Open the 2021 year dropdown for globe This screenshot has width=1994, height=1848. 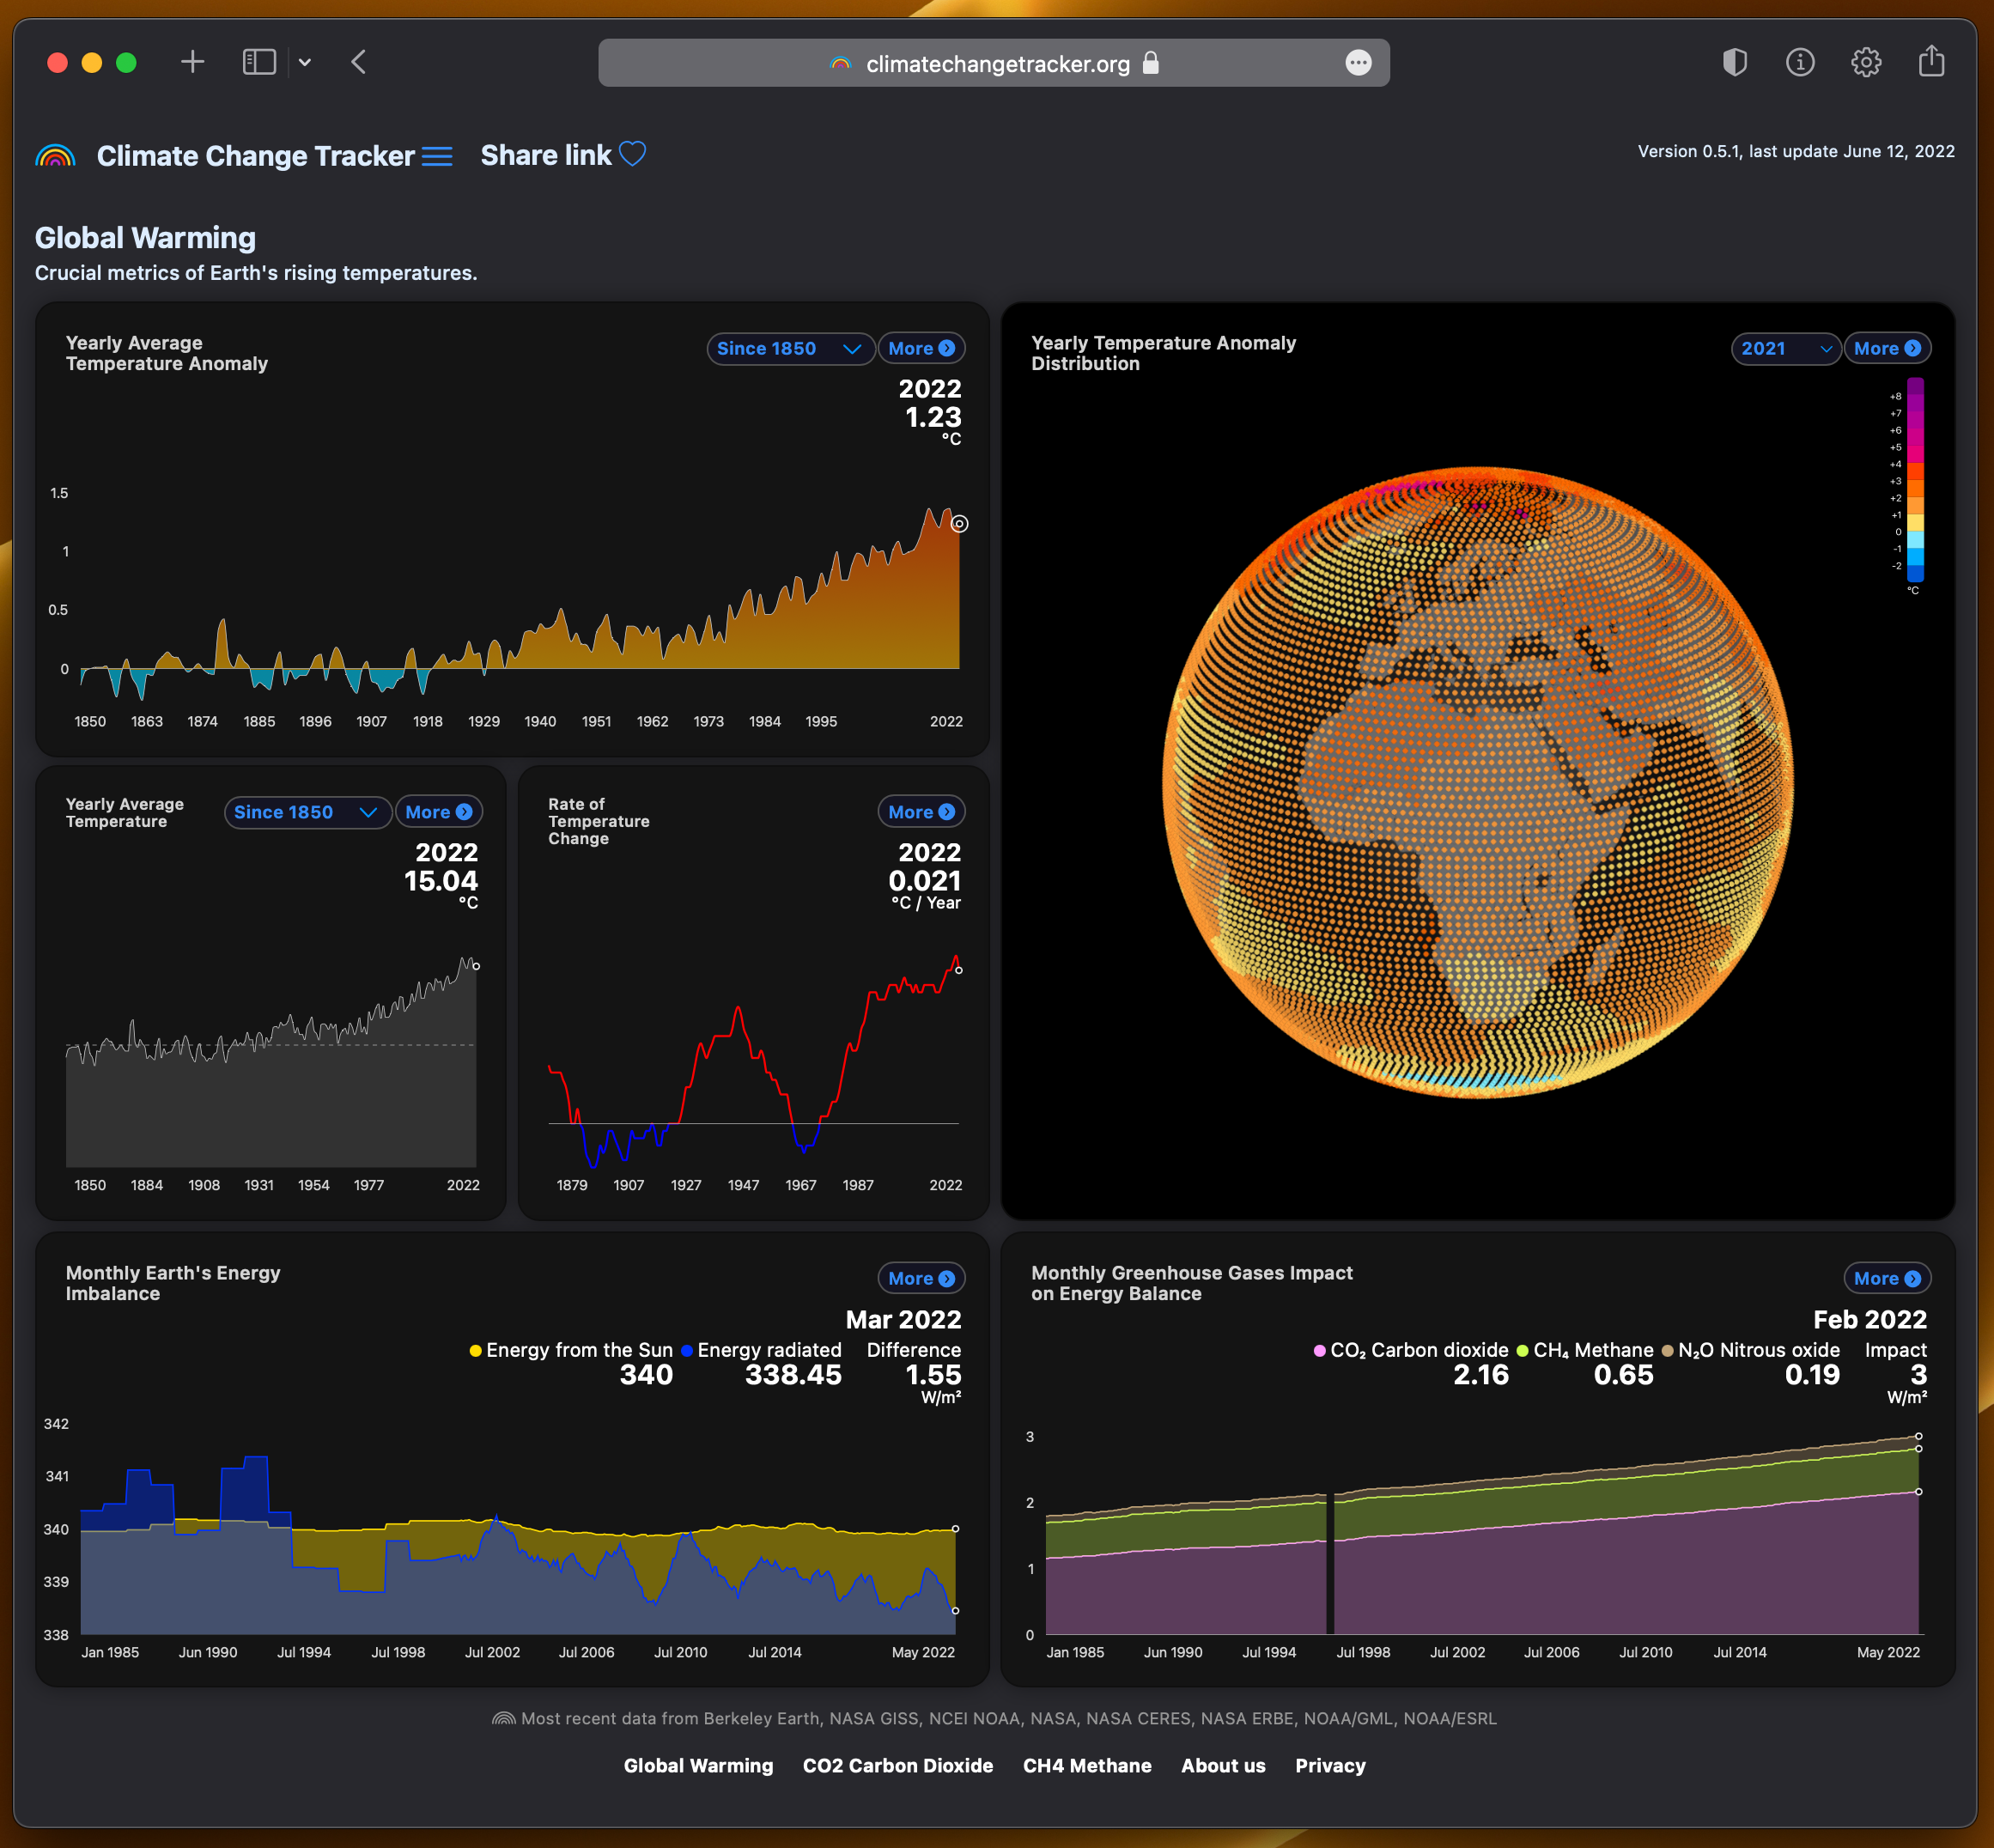point(1785,348)
